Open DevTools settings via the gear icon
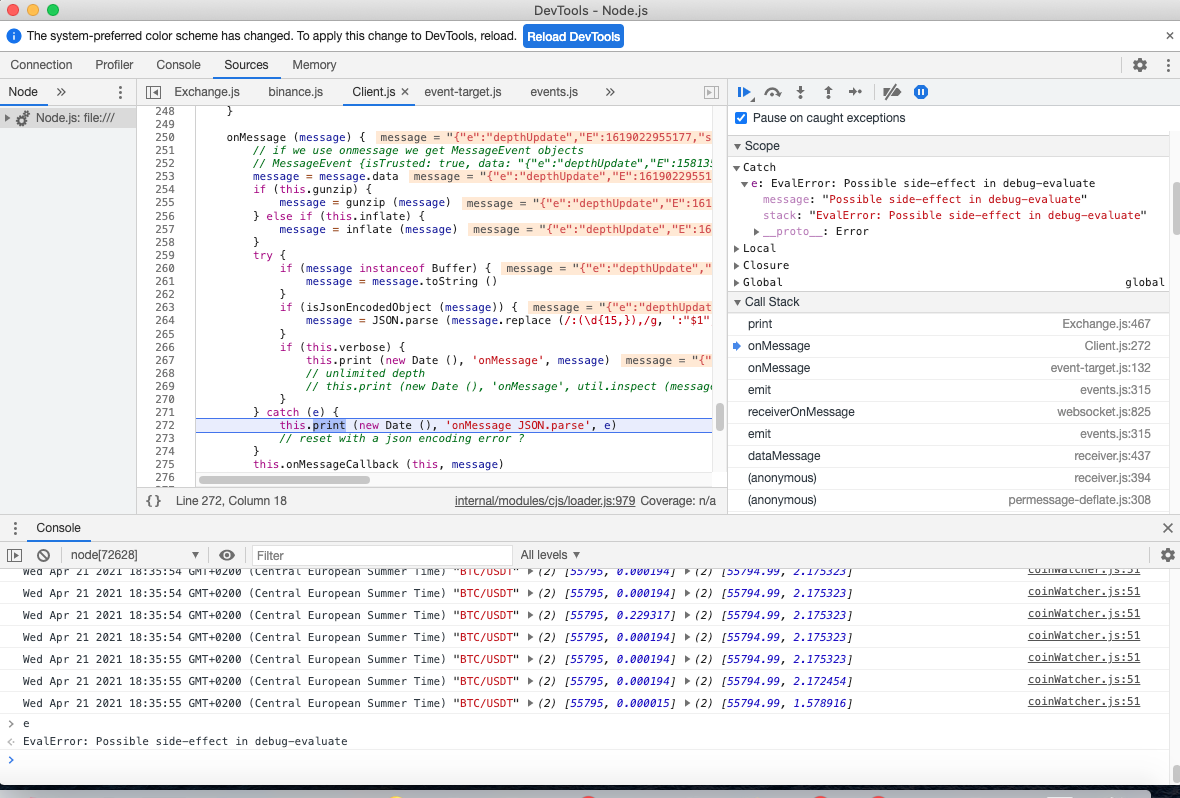The height and width of the screenshot is (798, 1180). pyautogui.click(x=1139, y=64)
